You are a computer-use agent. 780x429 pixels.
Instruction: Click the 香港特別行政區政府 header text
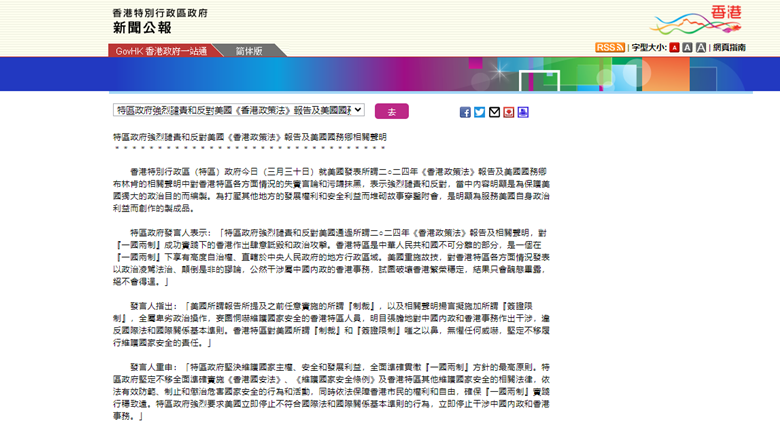coord(160,12)
